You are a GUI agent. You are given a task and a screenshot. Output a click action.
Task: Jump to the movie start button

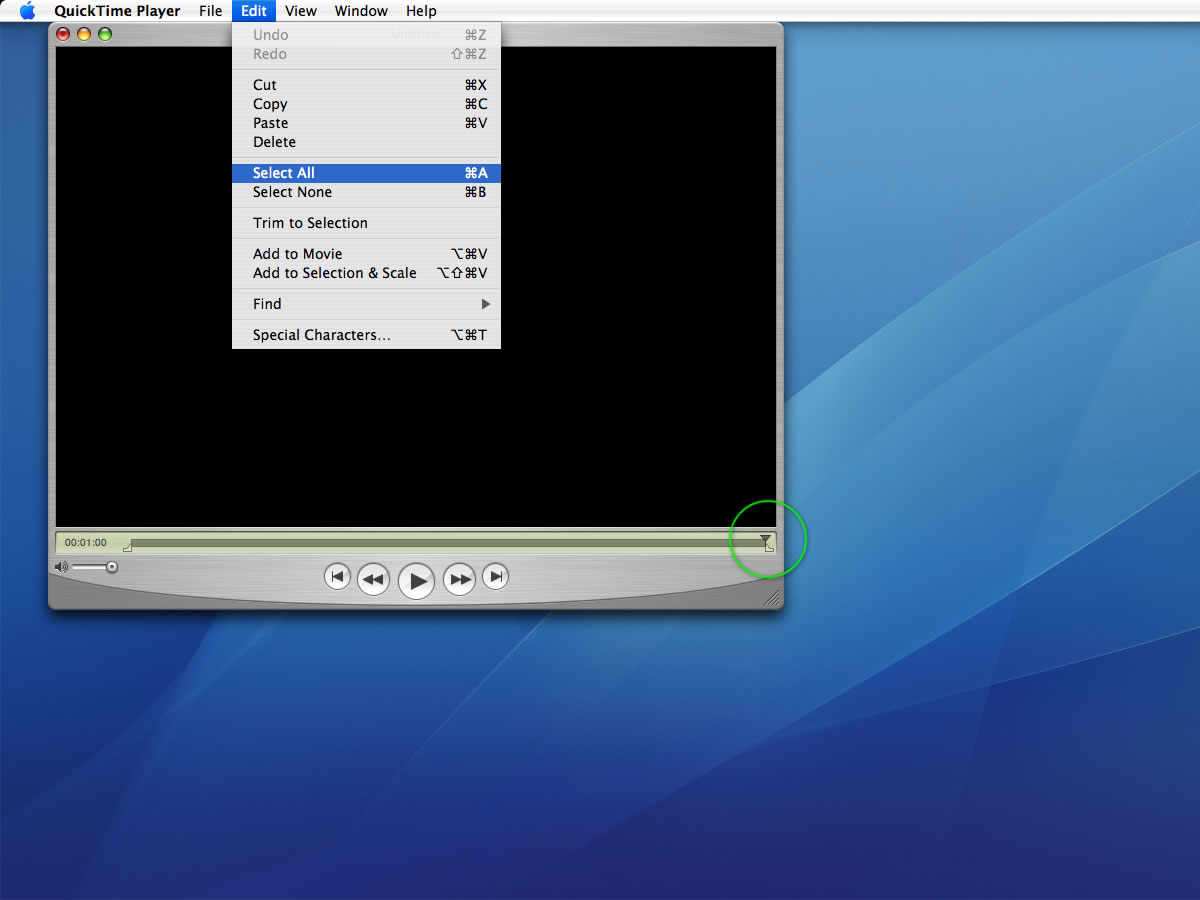coord(337,576)
